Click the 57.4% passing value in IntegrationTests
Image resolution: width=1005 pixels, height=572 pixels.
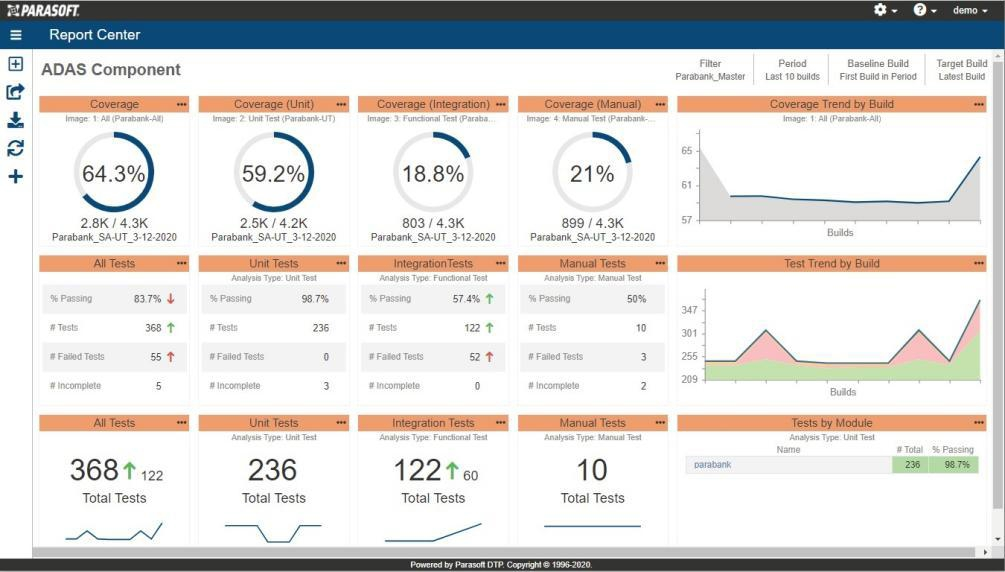[x=466, y=299]
